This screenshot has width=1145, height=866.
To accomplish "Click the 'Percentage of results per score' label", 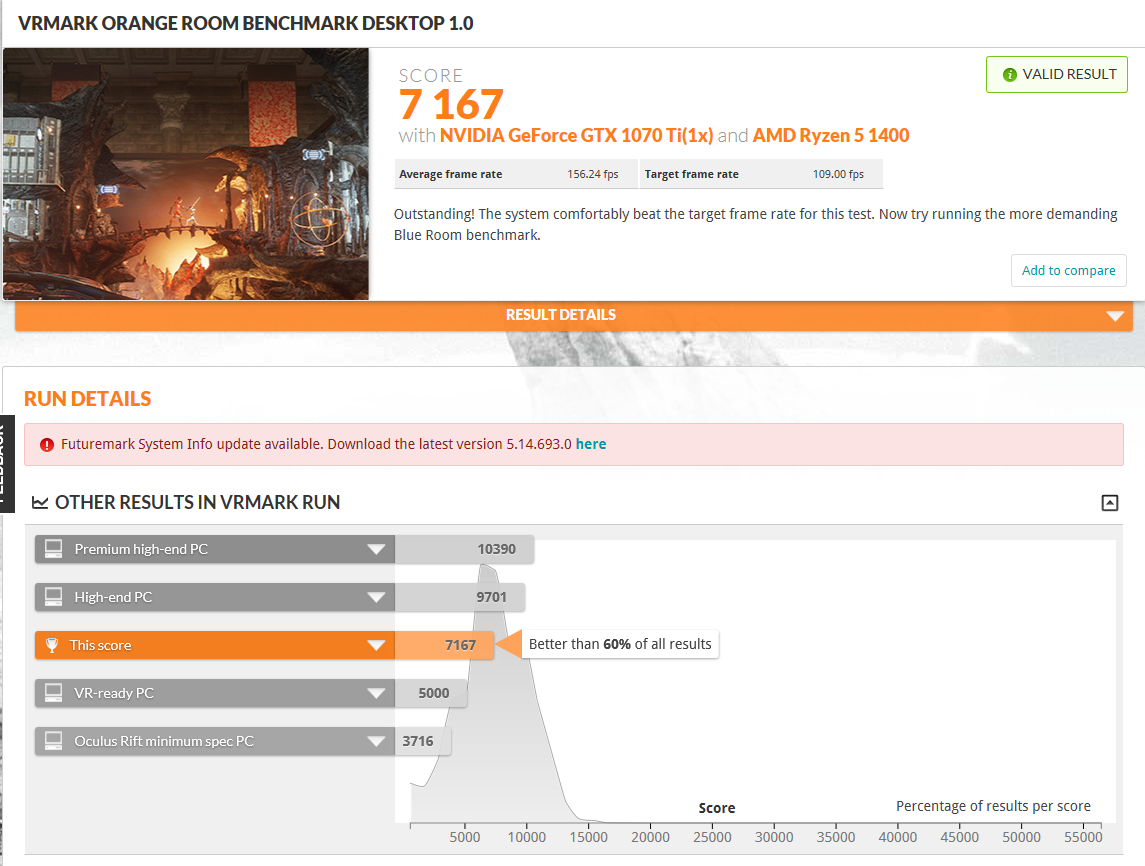I will tap(993, 806).
